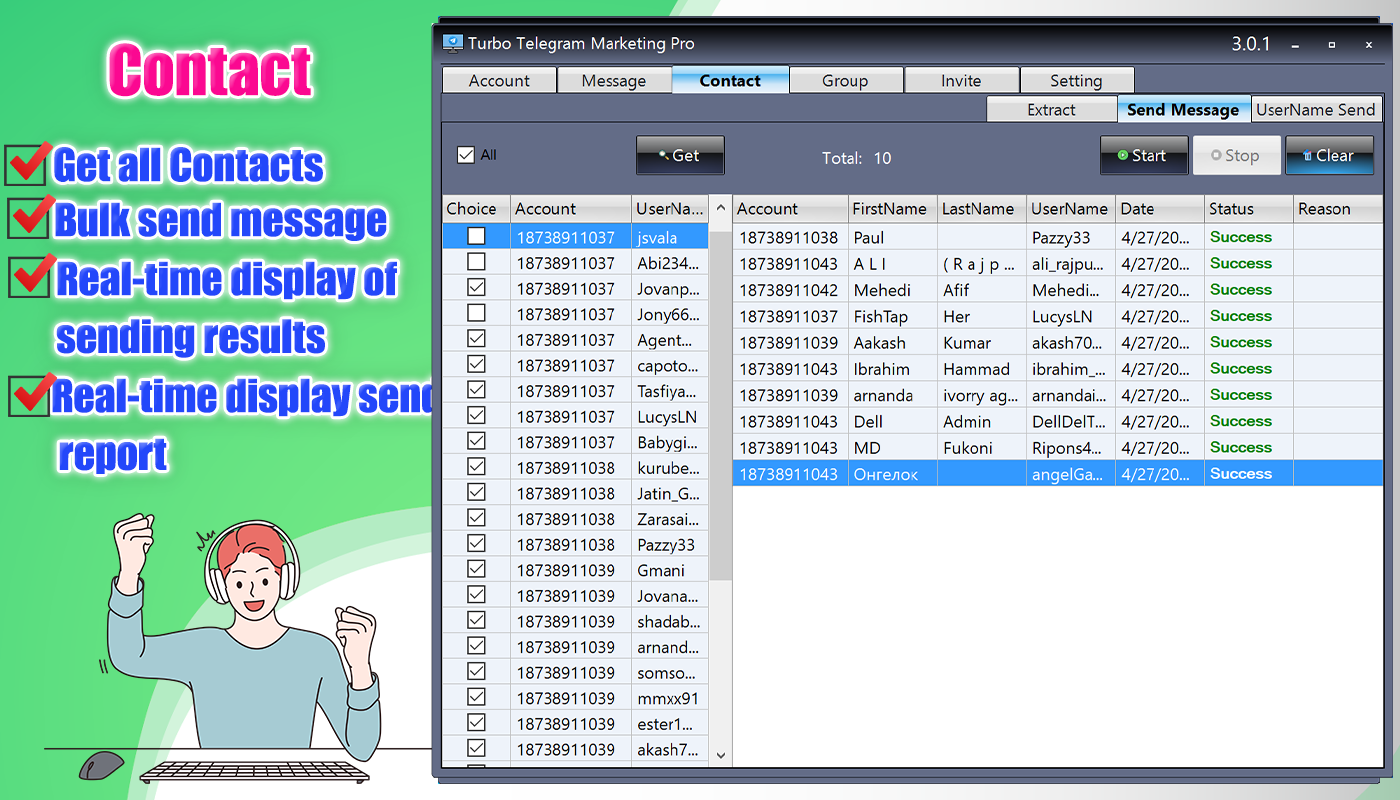1400x800 pixels.
Task: Click the Get button
Action: click(x=680, y=156)
